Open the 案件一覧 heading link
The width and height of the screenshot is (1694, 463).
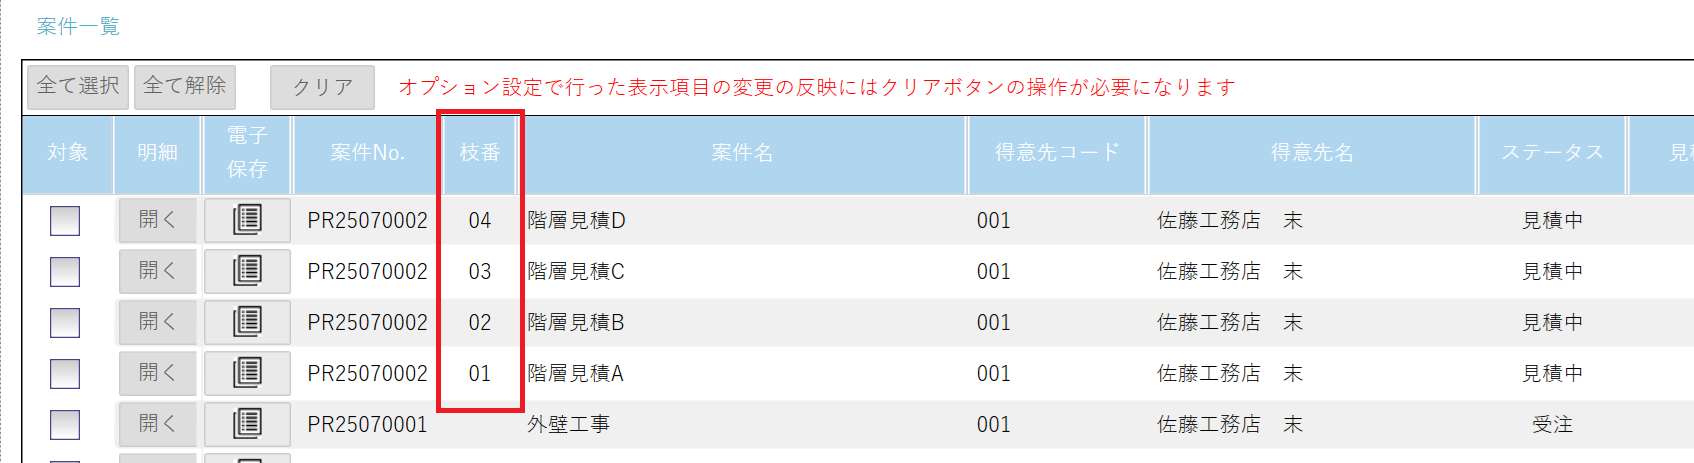pos(78,27)
